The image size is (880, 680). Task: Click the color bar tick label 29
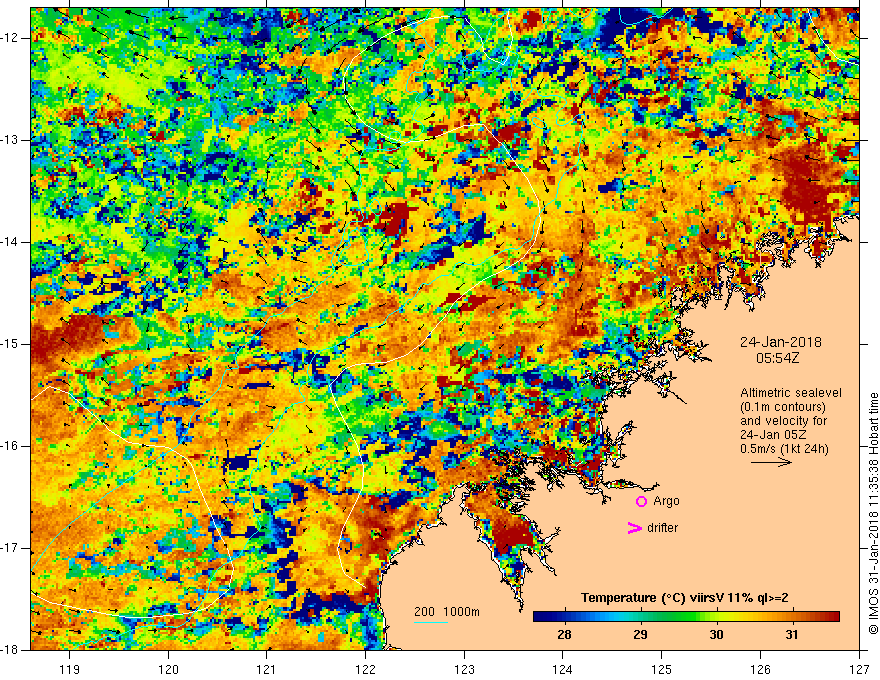pyautogui.click(x=640, y=635)
